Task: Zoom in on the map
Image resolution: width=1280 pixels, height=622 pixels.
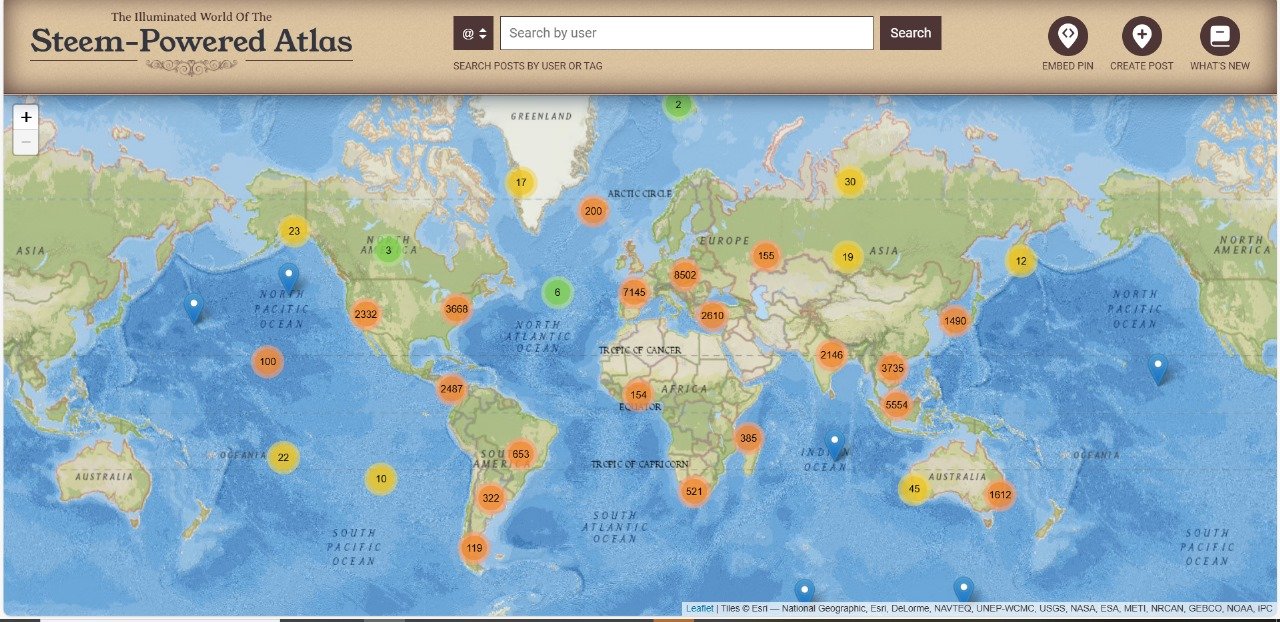Action: click(x=26, y=117)
